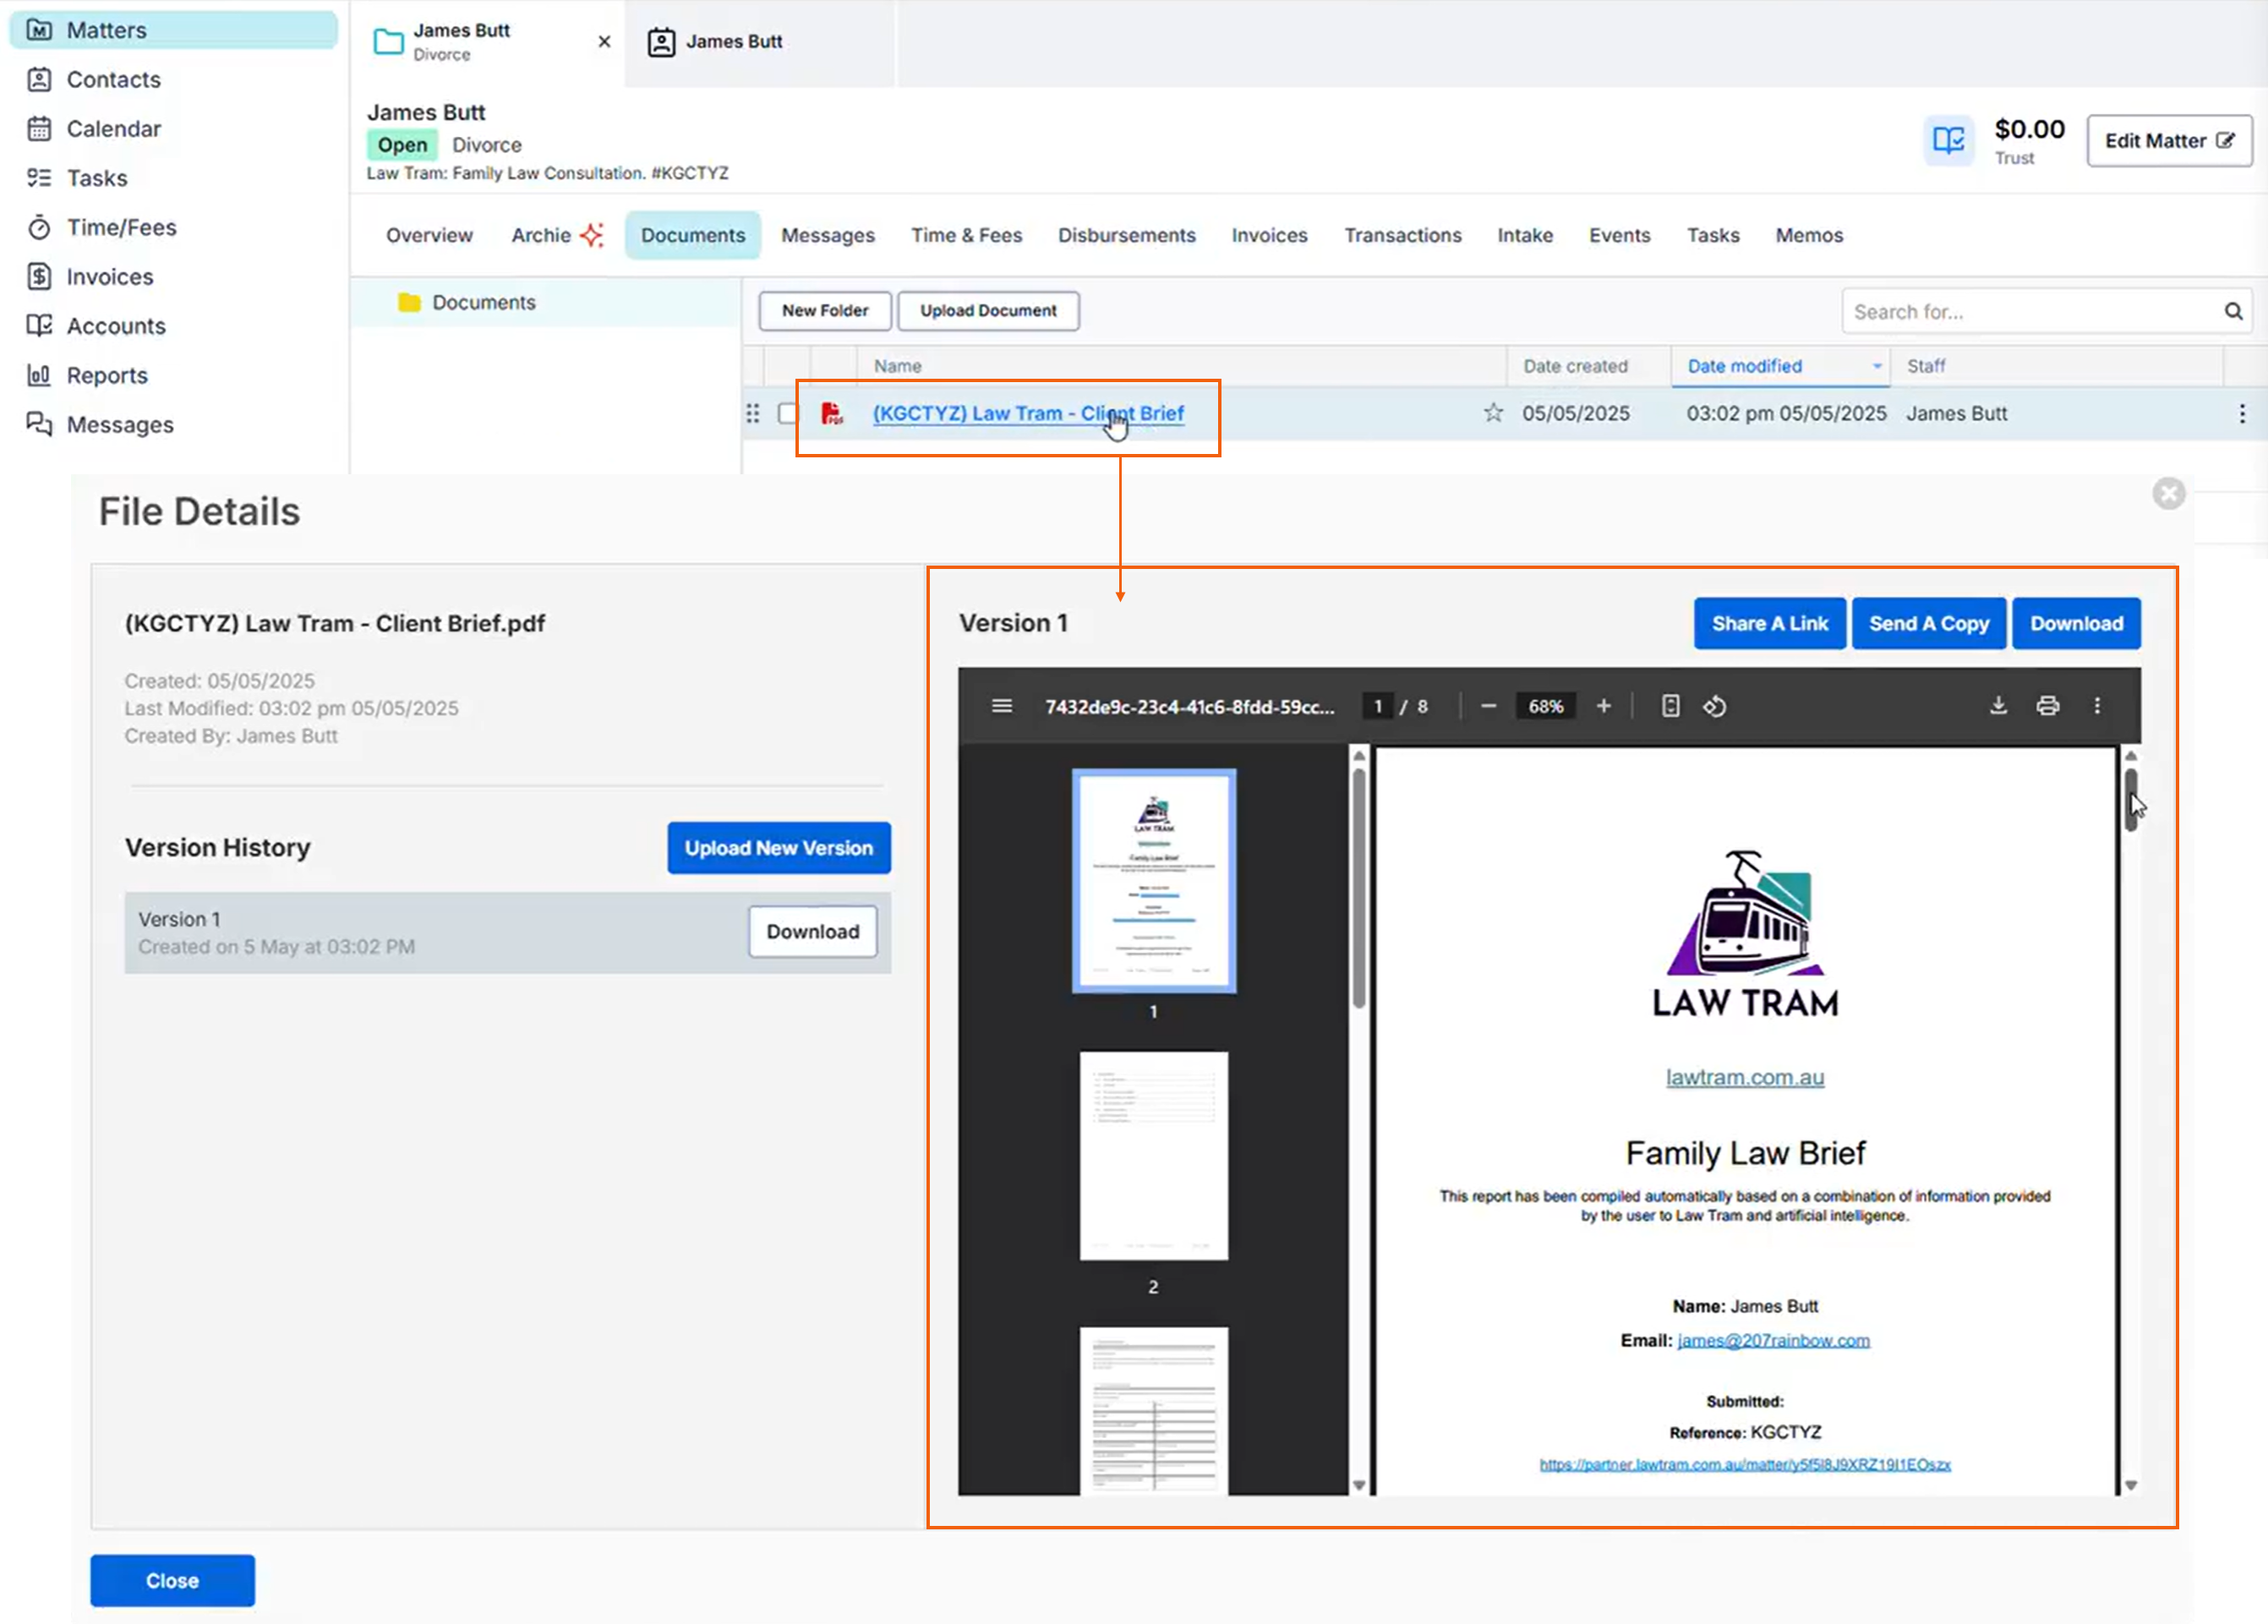
Task: Open the Memos tab
Action: [1808, 235]
